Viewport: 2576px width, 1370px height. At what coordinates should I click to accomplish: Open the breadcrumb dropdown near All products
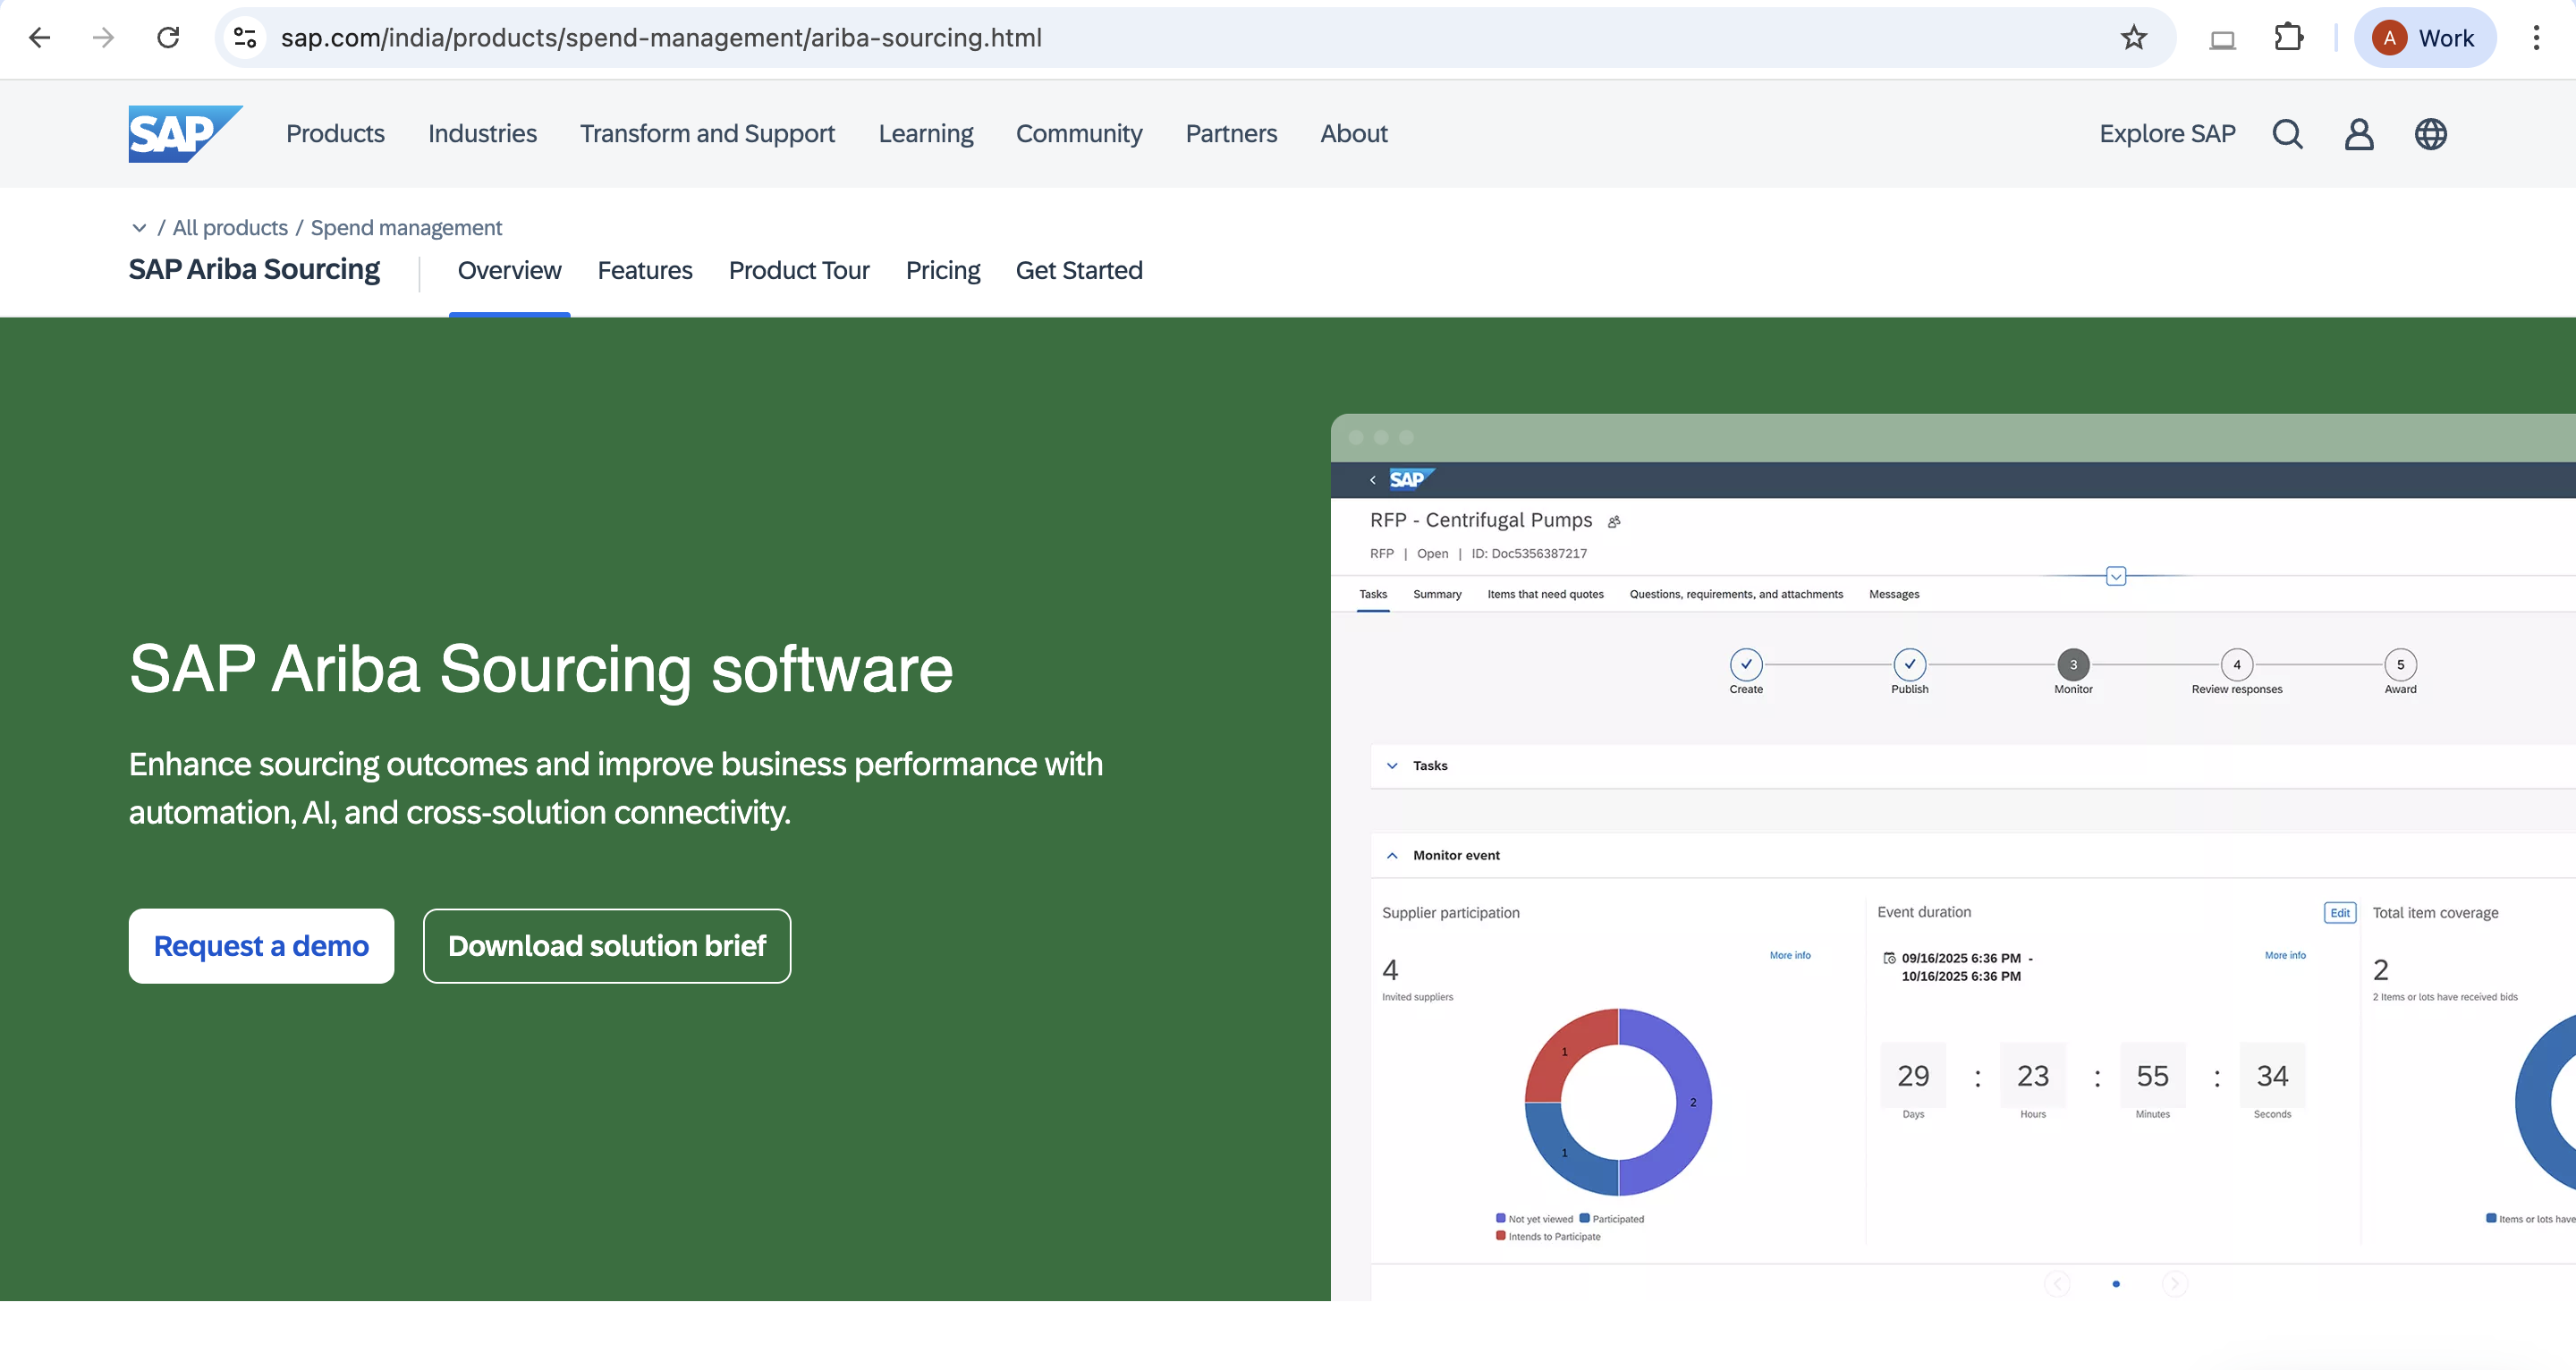[x=140, y=227]
